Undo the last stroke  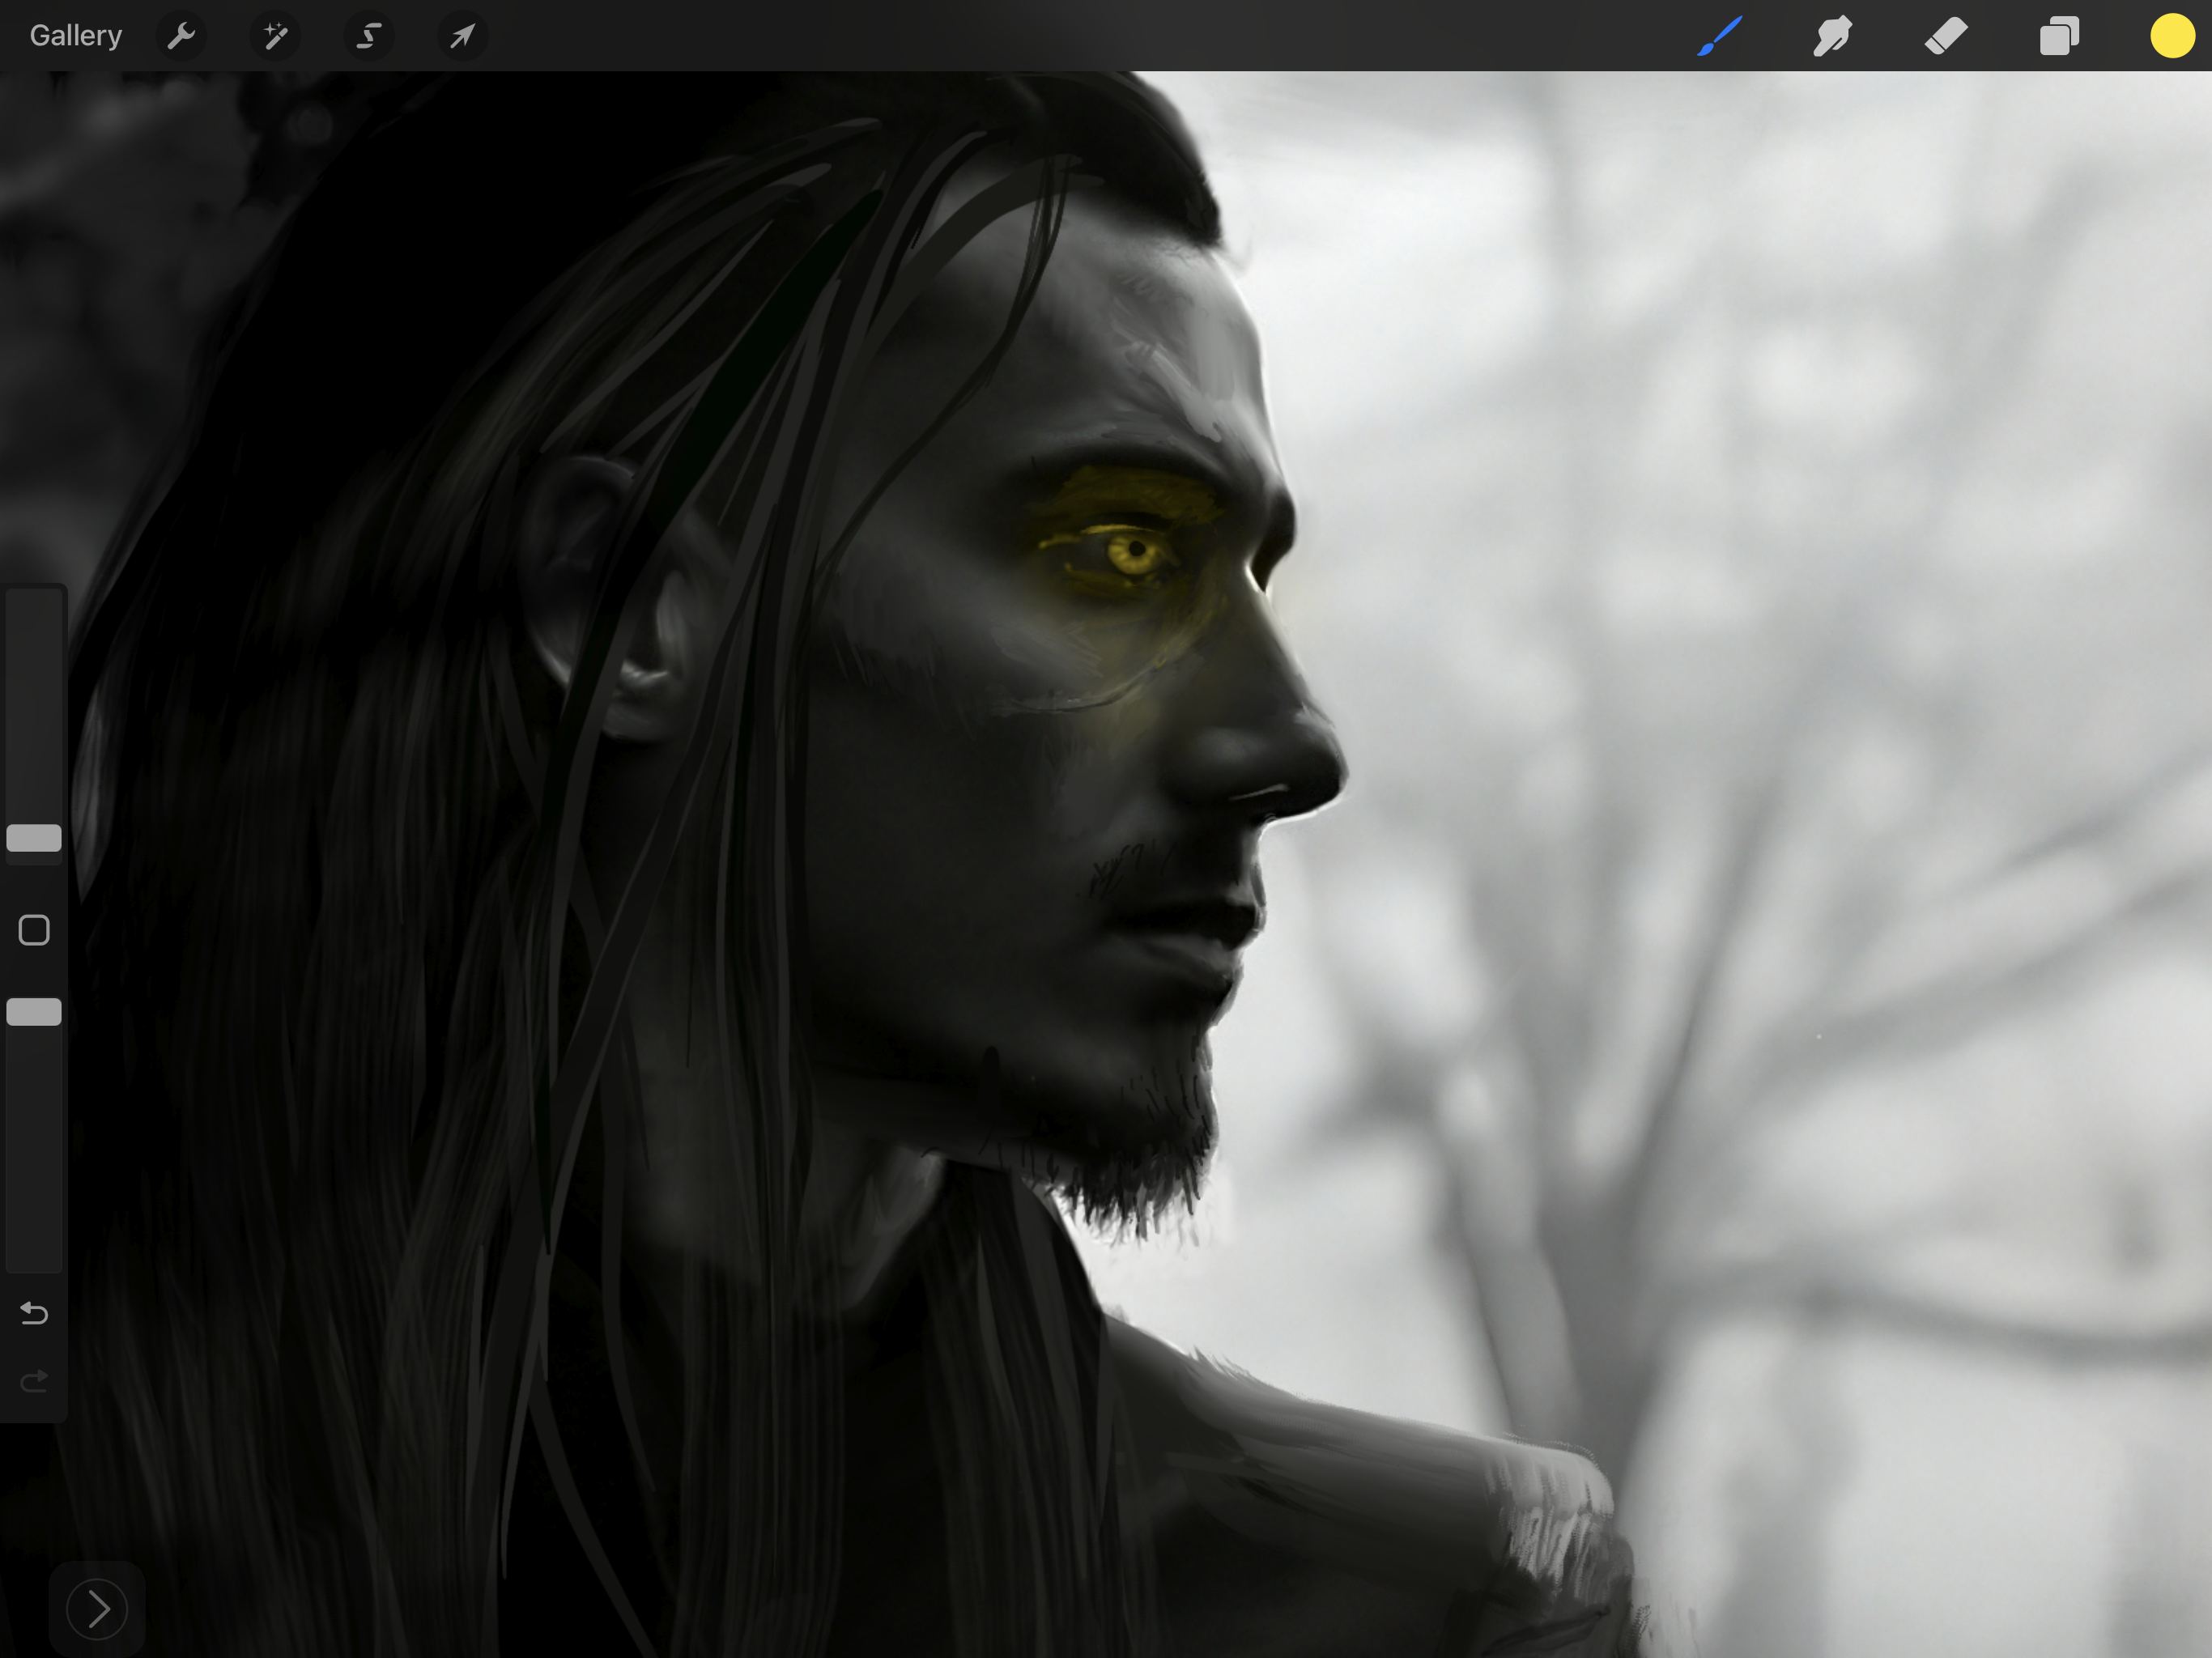pos(34,1313)
